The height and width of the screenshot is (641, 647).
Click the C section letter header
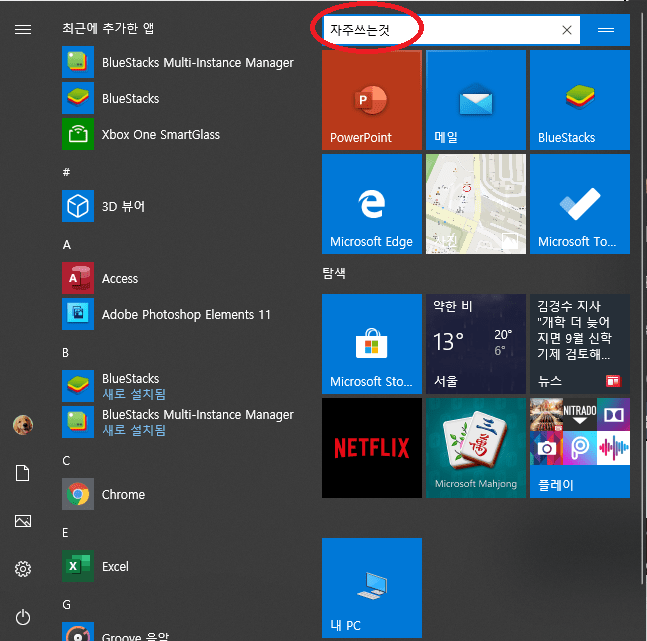tap(66, 461)
